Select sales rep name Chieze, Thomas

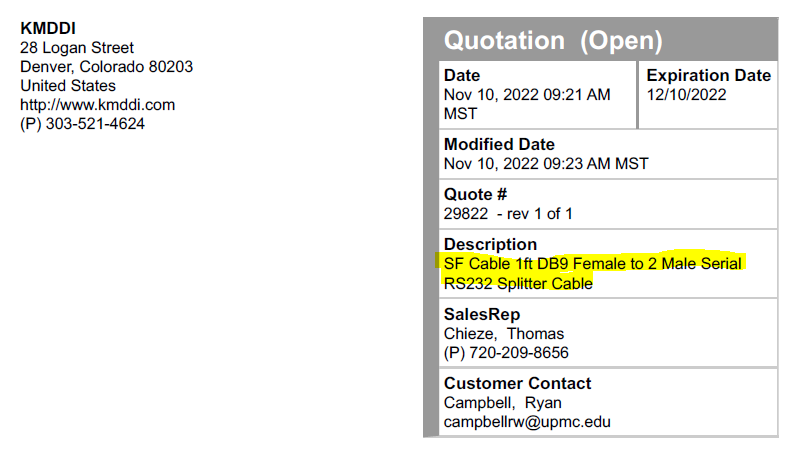pos(504,333)
